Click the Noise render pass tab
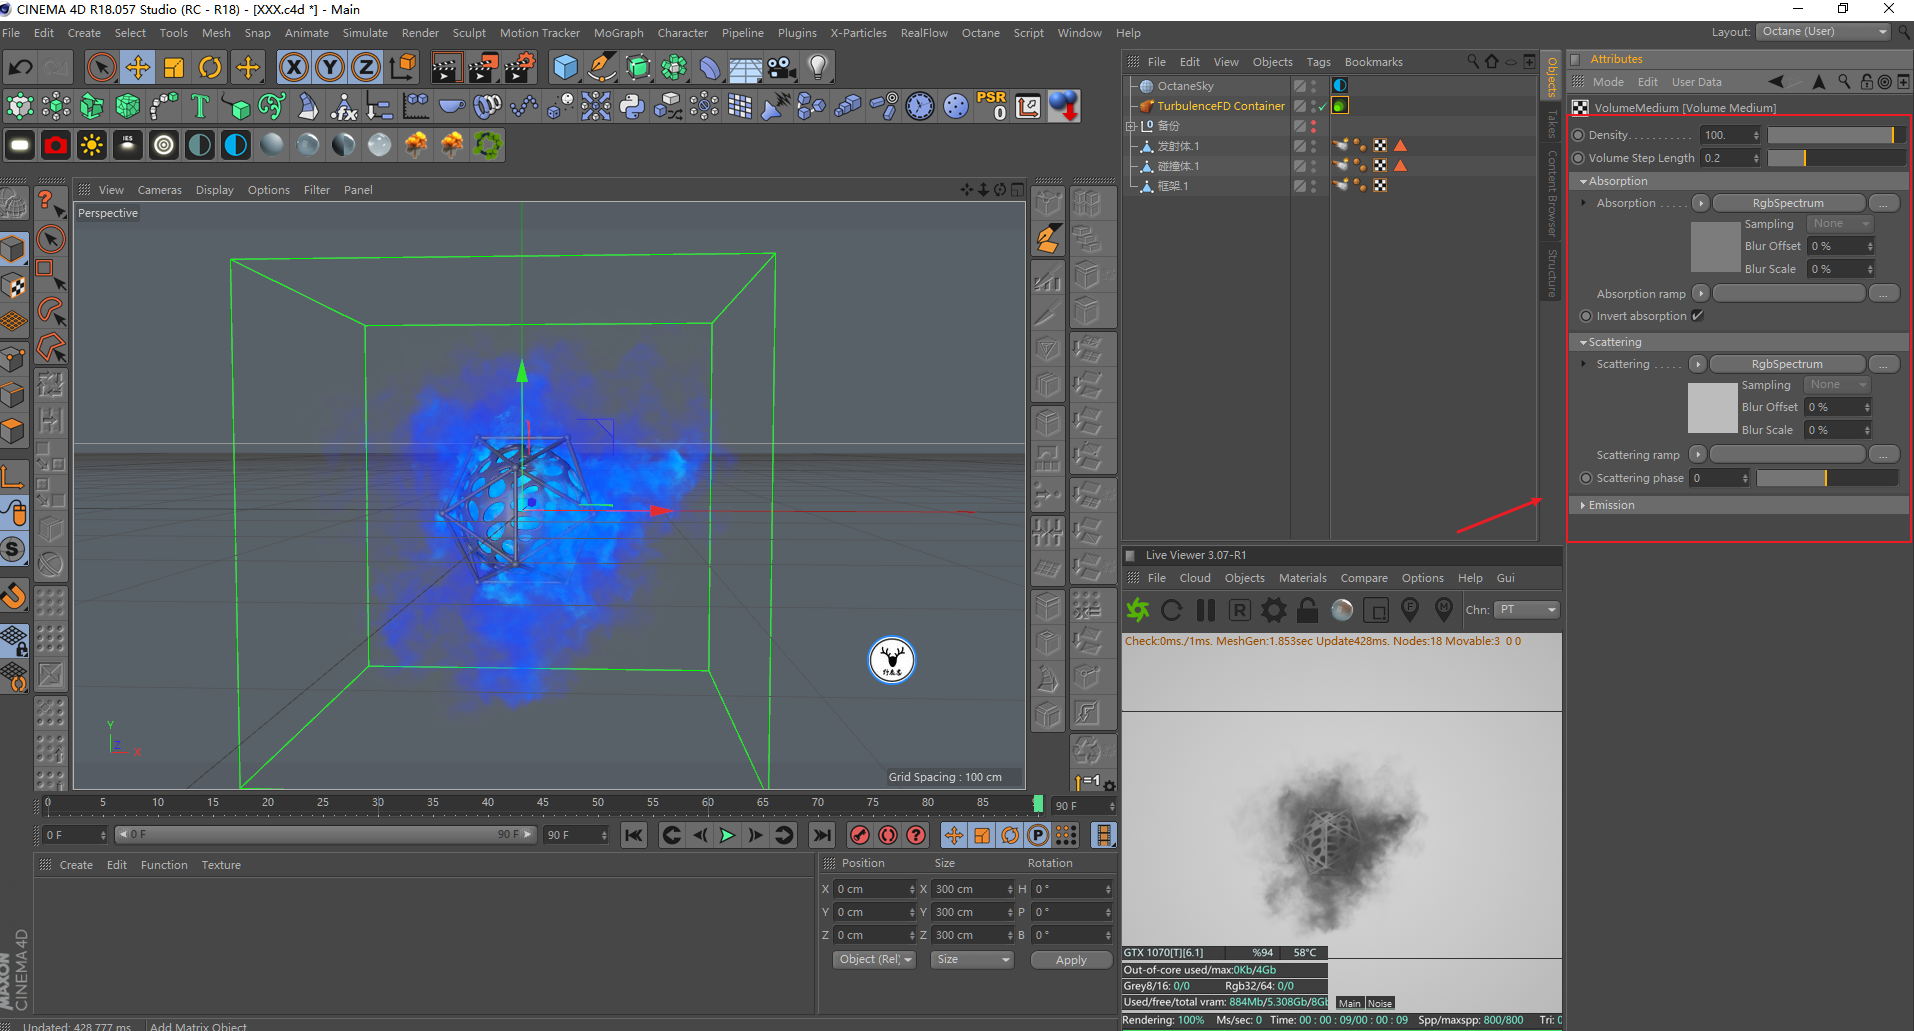This screenshot has width=1914, height=1031. tap(1380, 1003)
